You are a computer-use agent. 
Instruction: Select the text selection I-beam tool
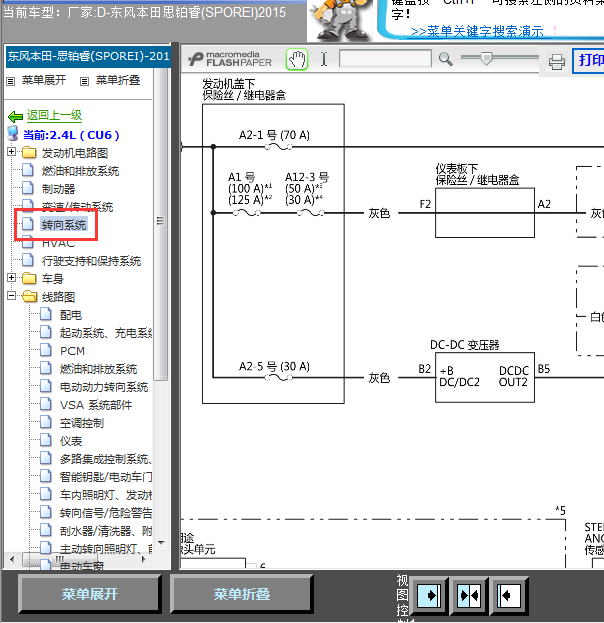tap(324, 59)
